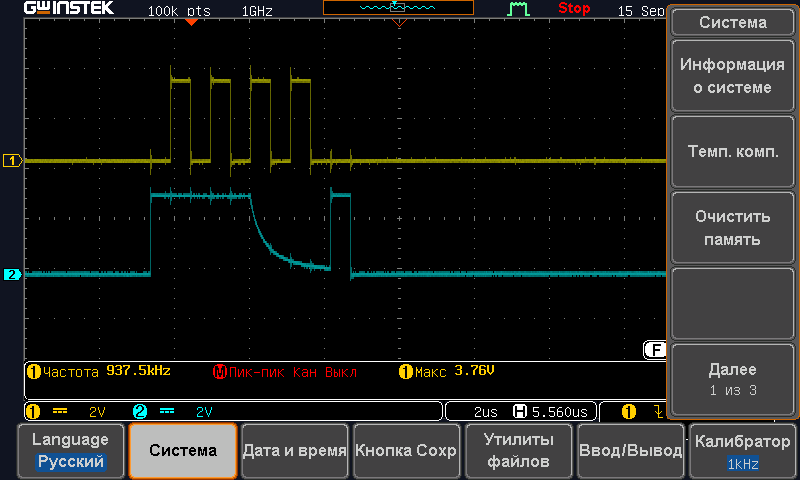The width and height of the screenshot is (800, 480).
Task: Click channel 1 badge in Частота measurement
Action: [34, 372]
